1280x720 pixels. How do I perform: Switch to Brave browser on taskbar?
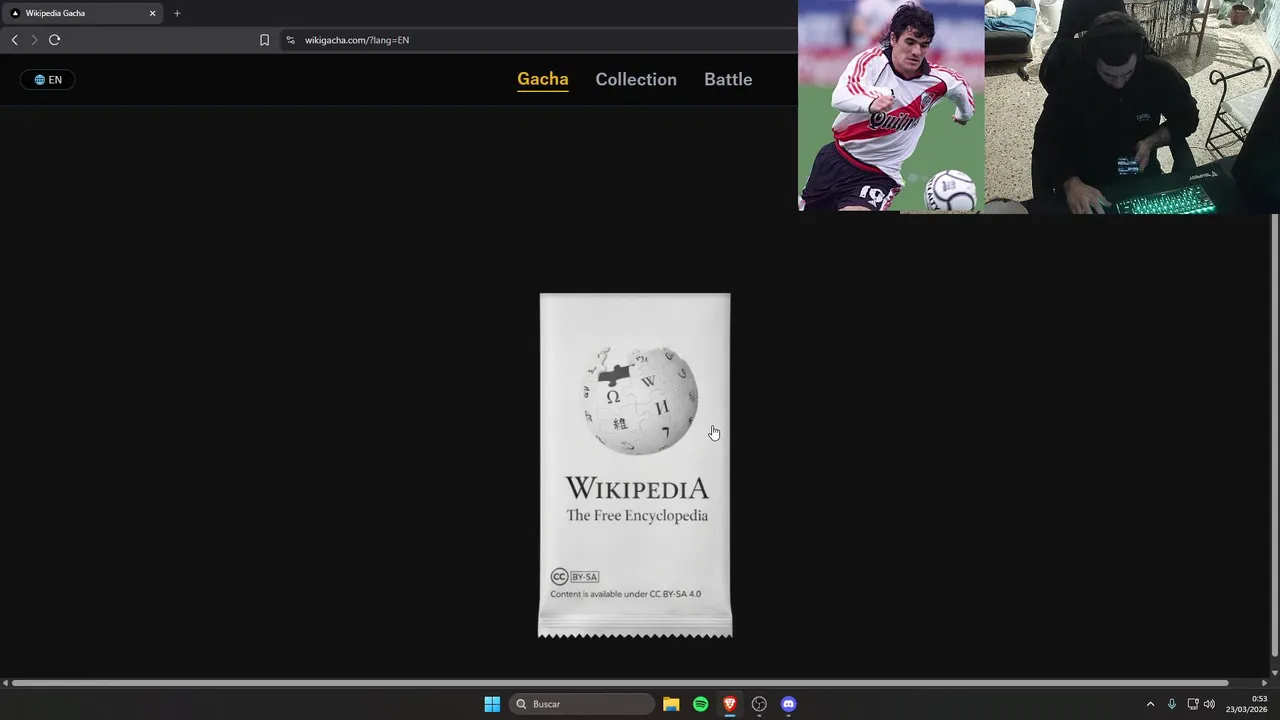730,704
